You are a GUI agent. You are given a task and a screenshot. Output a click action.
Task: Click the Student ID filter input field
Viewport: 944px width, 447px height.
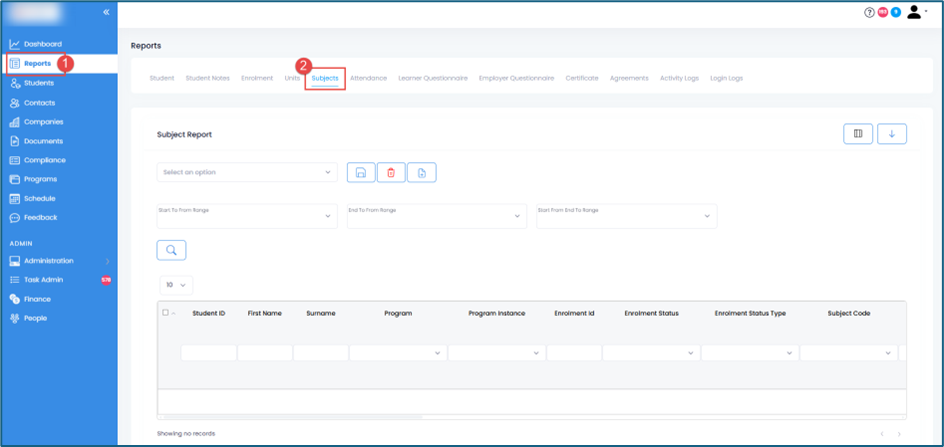tap(208, 353)
